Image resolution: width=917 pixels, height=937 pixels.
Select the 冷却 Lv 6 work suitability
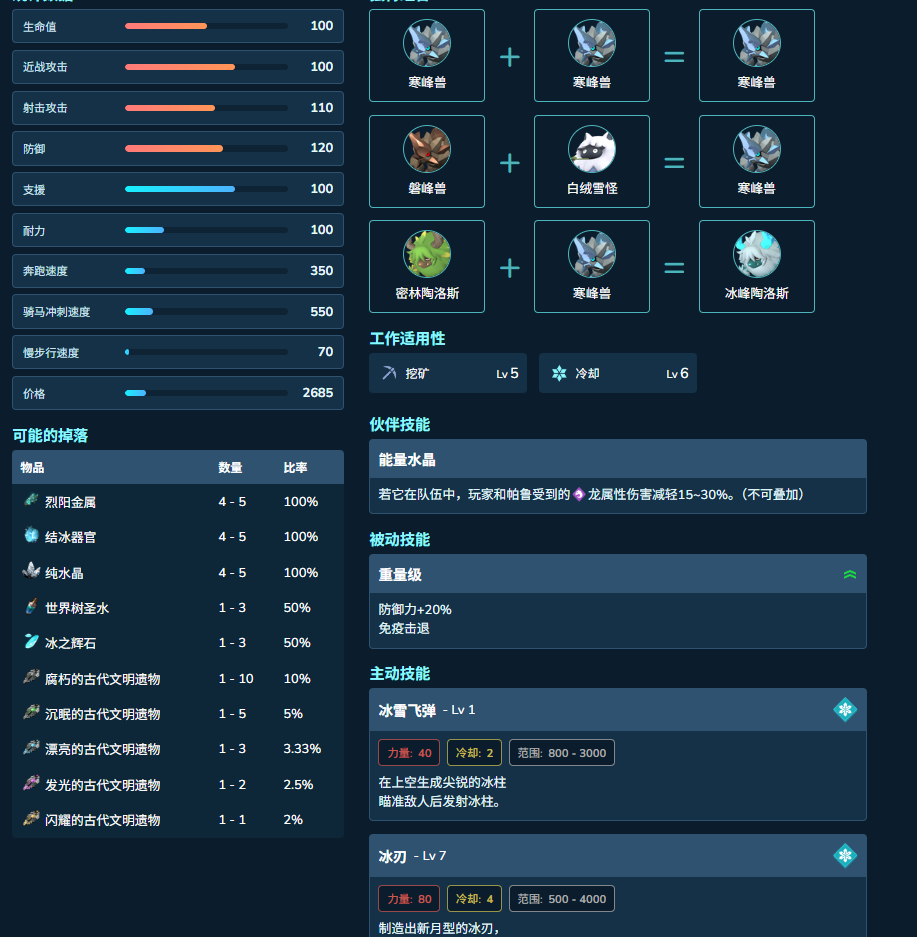click(618, 373)
